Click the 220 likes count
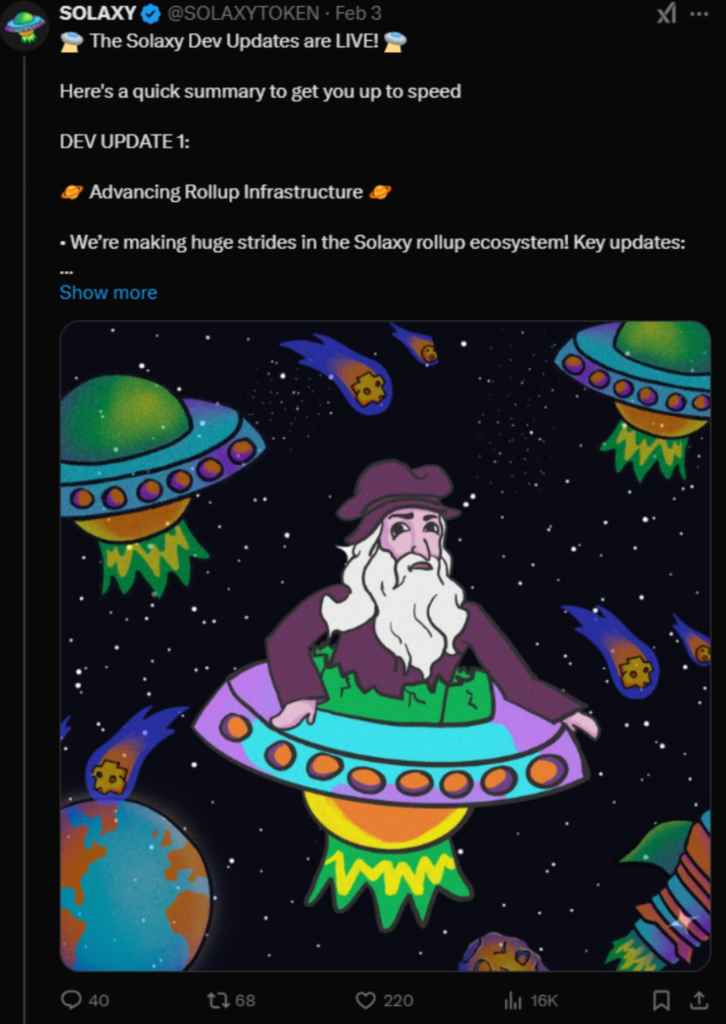Viewport: 726px width, 1024px height. tap(398, 1000)
